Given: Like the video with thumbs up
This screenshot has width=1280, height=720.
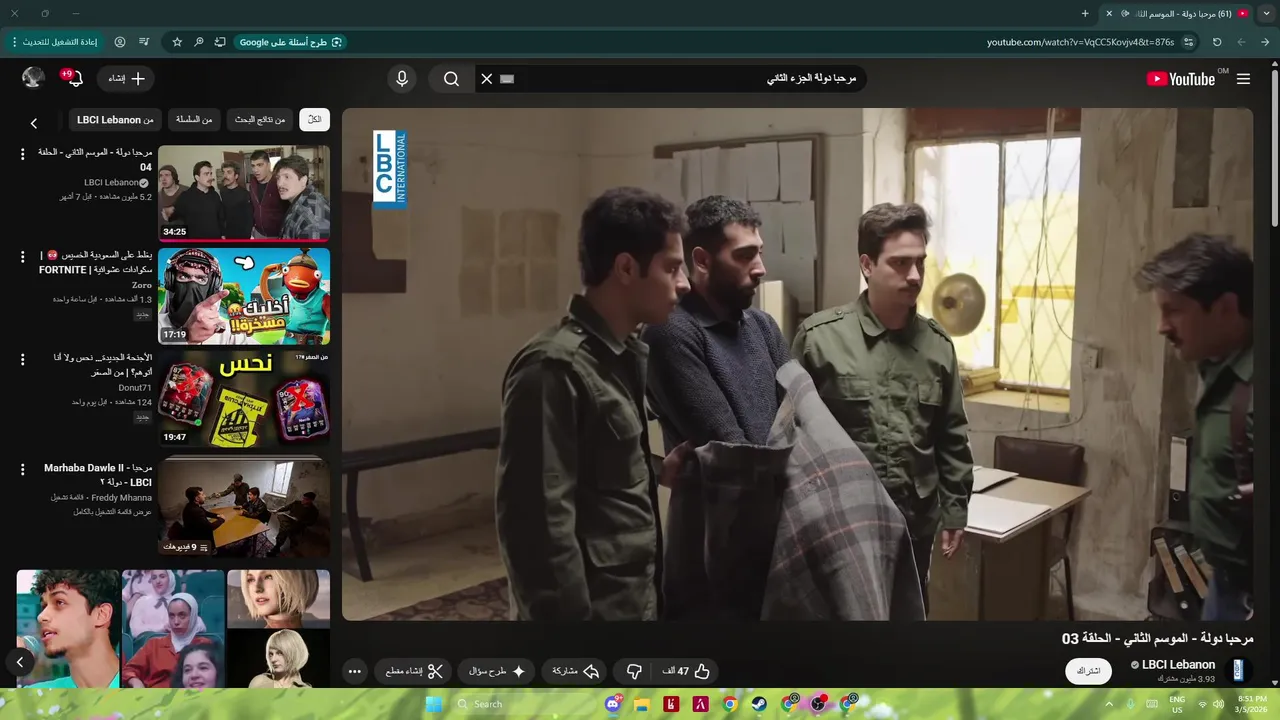Looking at the screenshot, I should tap(686, 671).
